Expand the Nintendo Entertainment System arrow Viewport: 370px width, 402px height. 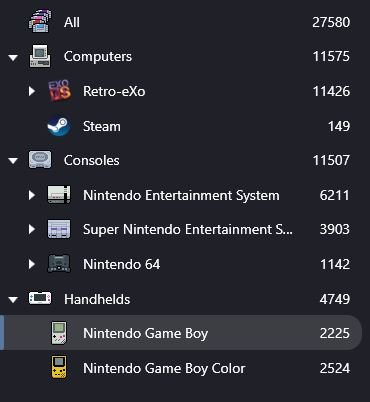(x=32, y=195)
